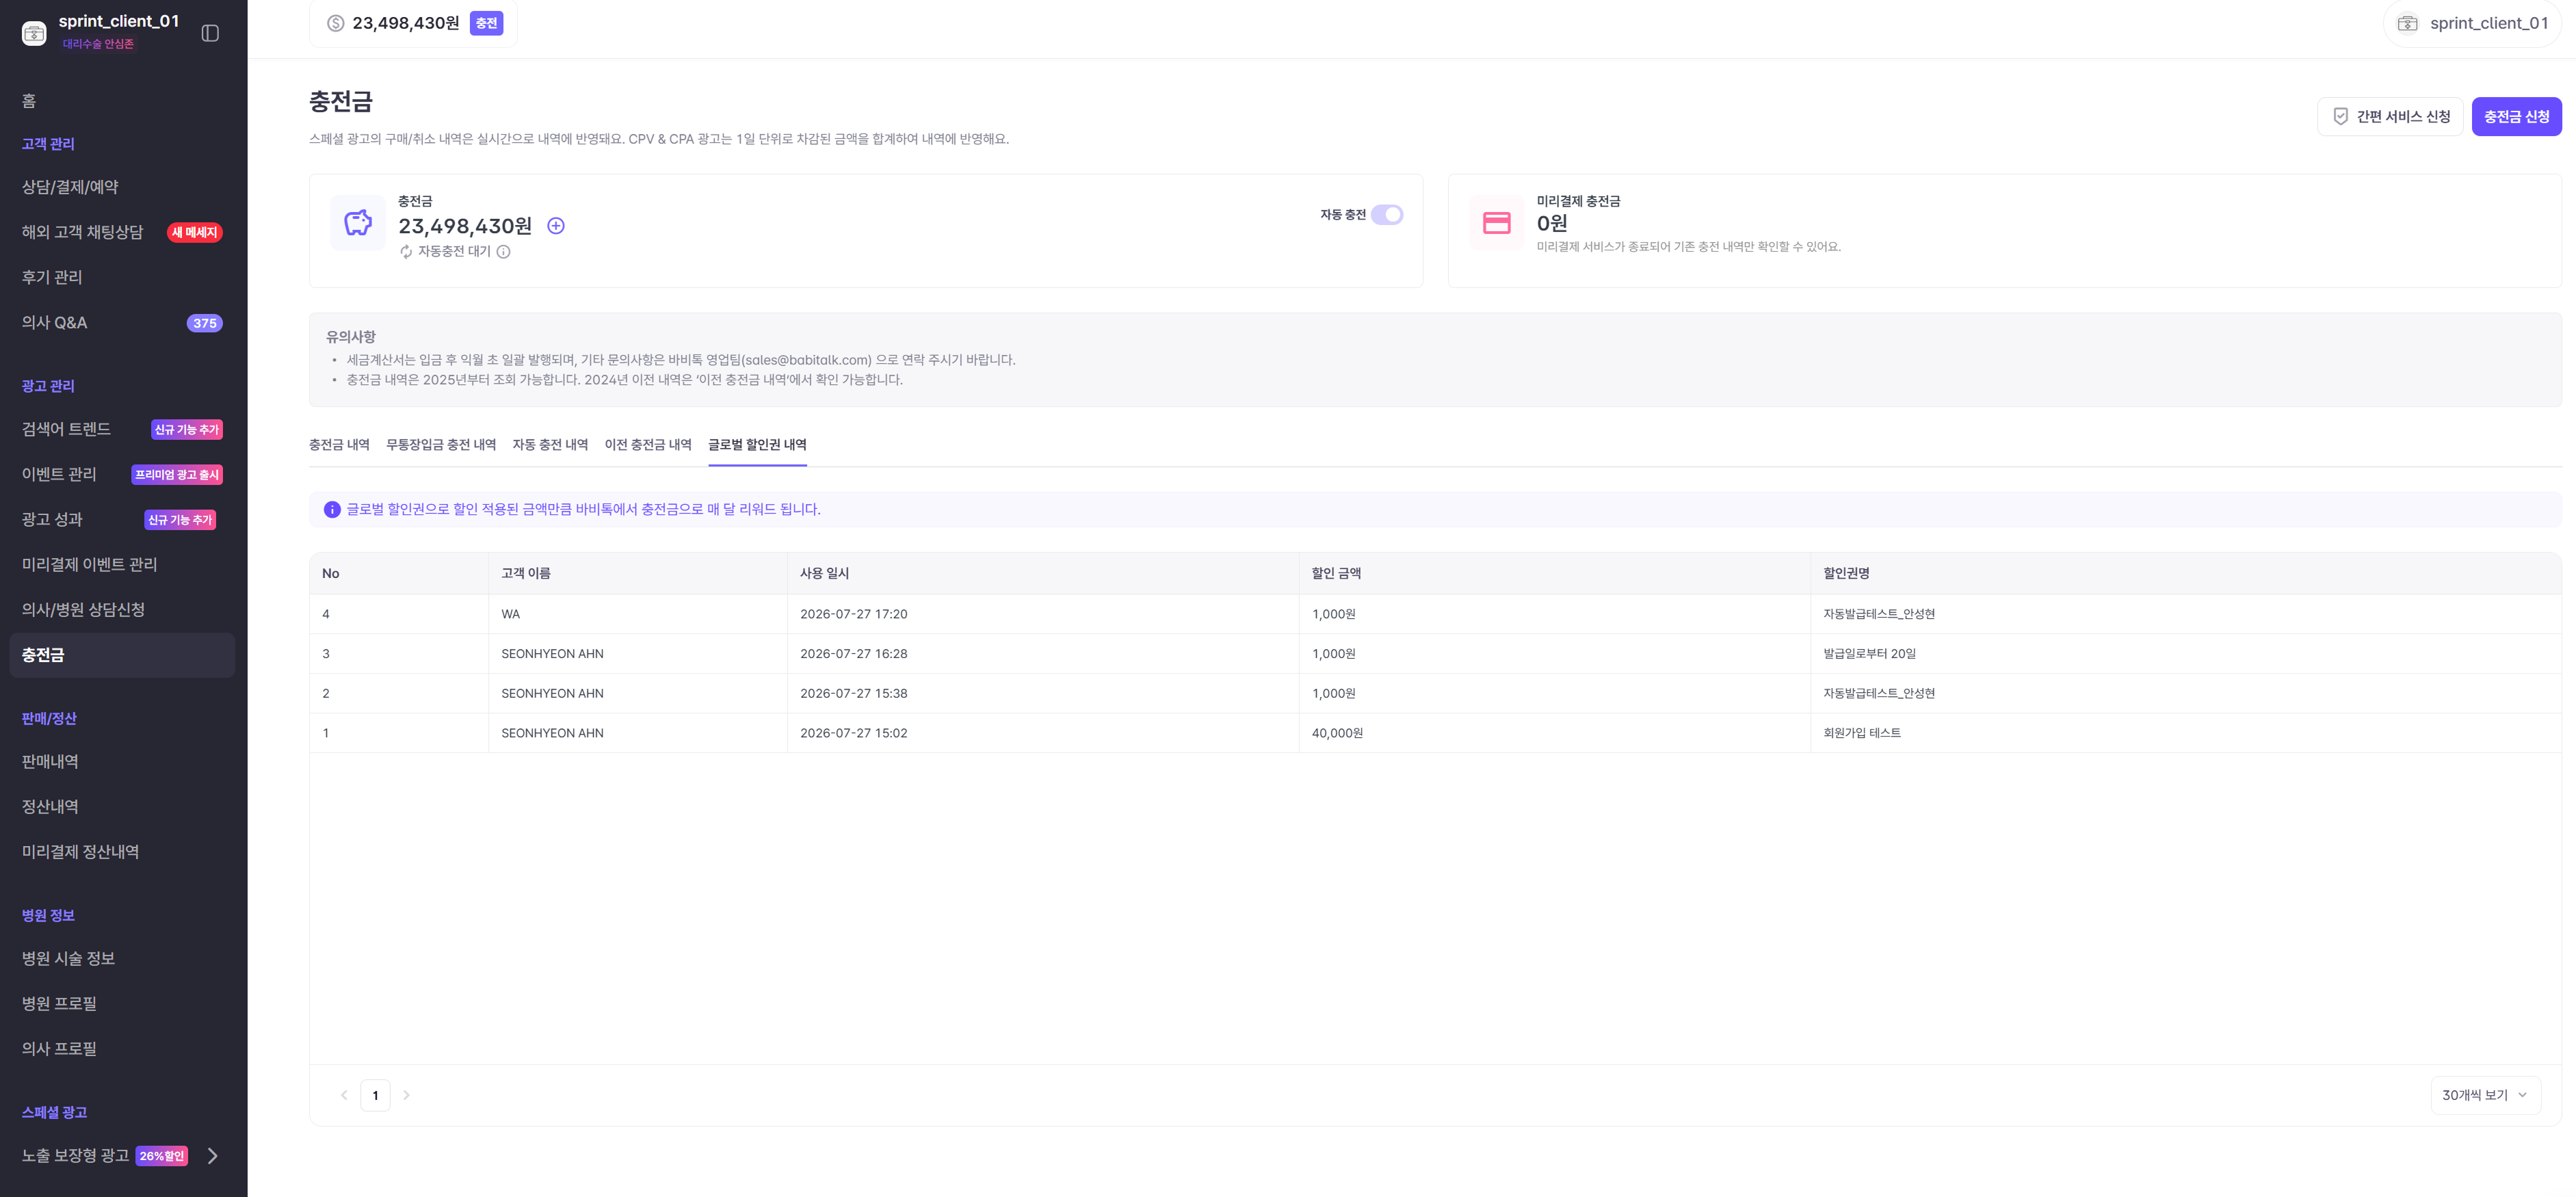2576x1197 pixels.
Task: Go to previous page arrow
Action: [x=344, y=1095]
